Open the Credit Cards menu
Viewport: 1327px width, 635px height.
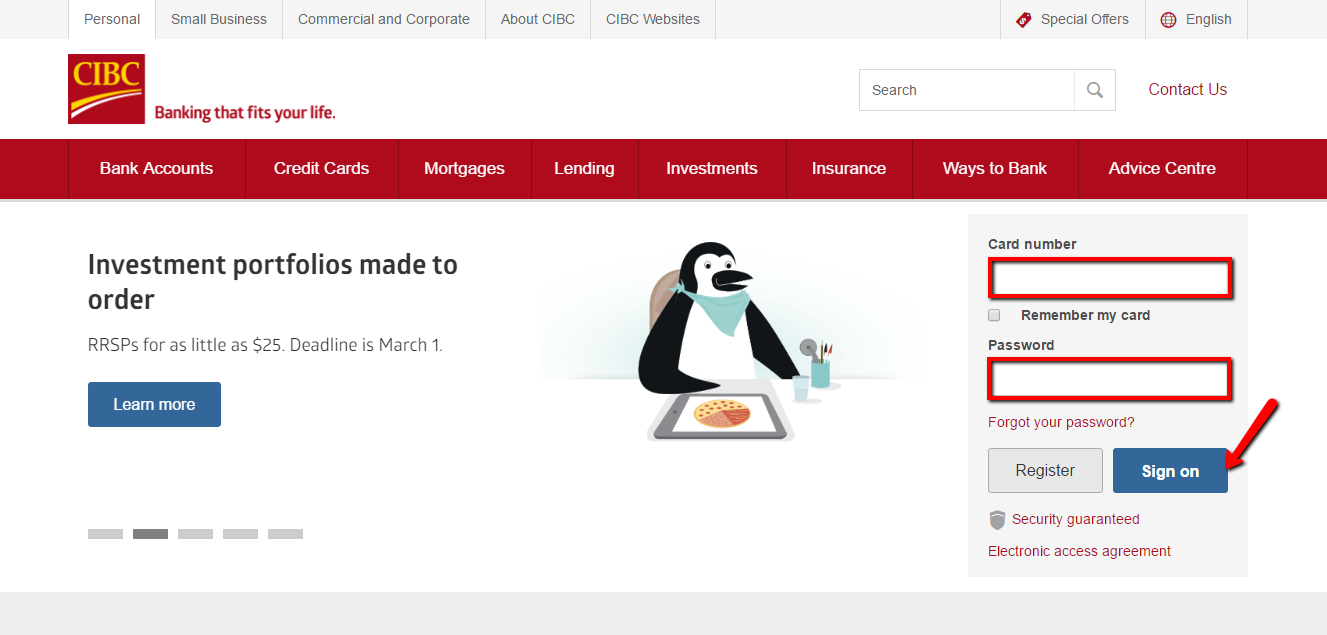pos(321,168)
